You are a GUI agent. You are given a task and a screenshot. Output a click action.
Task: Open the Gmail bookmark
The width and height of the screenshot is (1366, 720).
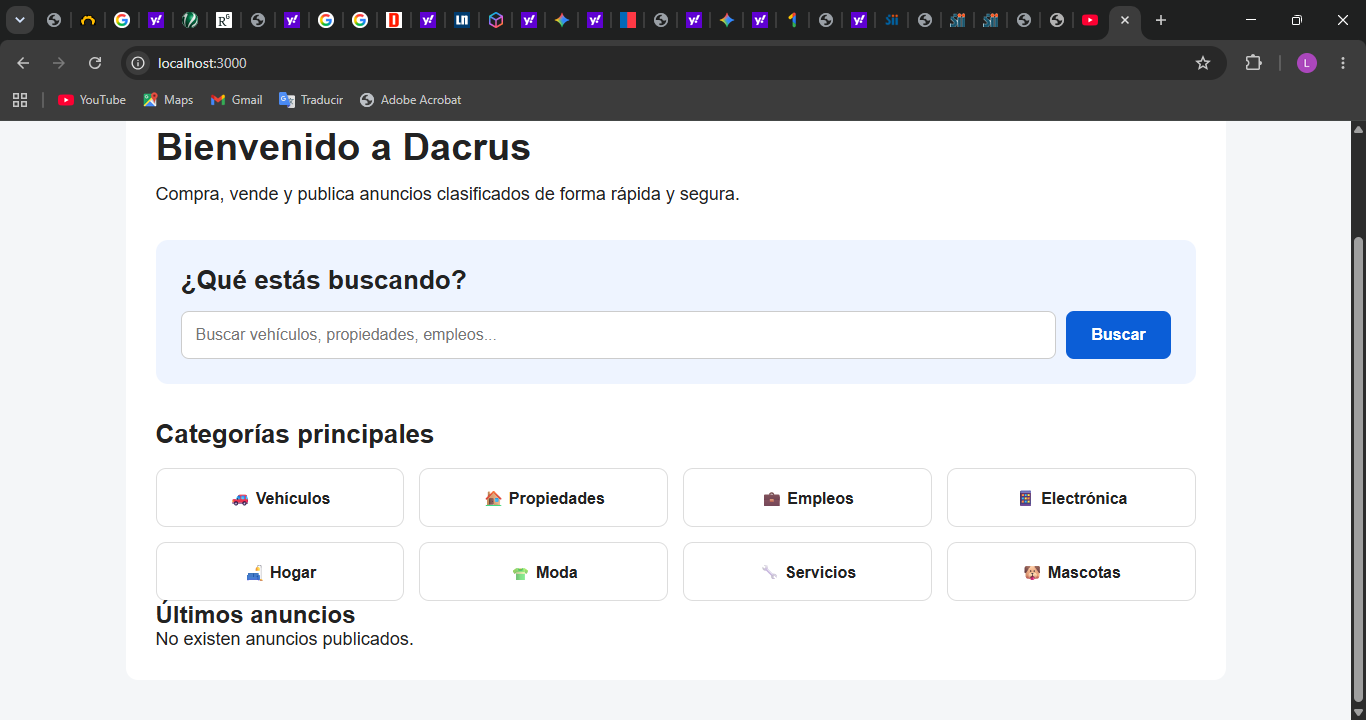pos(237,100)
